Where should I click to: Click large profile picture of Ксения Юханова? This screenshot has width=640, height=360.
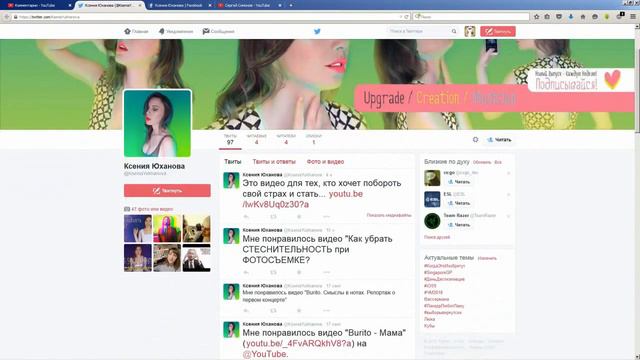[x=157, y=123]
